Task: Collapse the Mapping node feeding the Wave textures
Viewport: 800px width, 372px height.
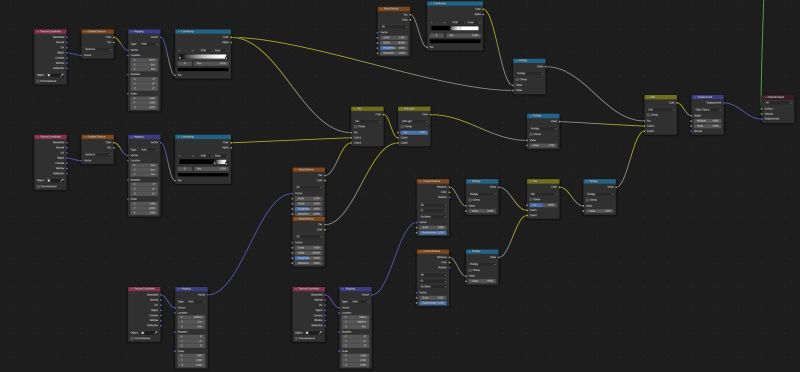Action: (x=178, y=289)
